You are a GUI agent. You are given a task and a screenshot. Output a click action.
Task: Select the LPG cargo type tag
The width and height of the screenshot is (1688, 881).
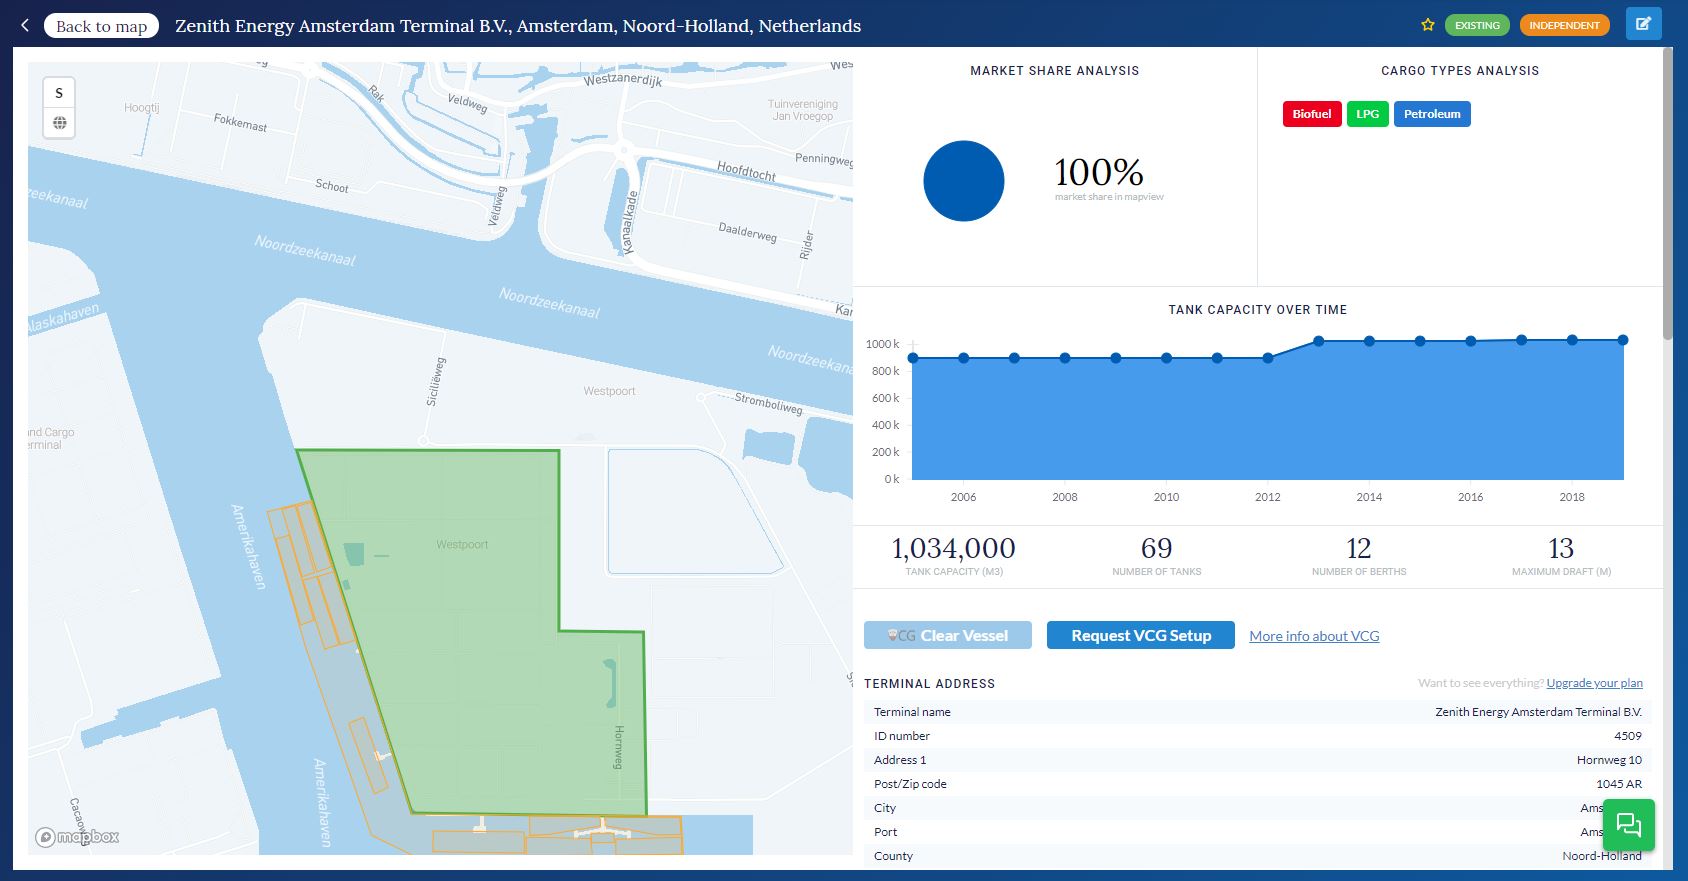1367,114
